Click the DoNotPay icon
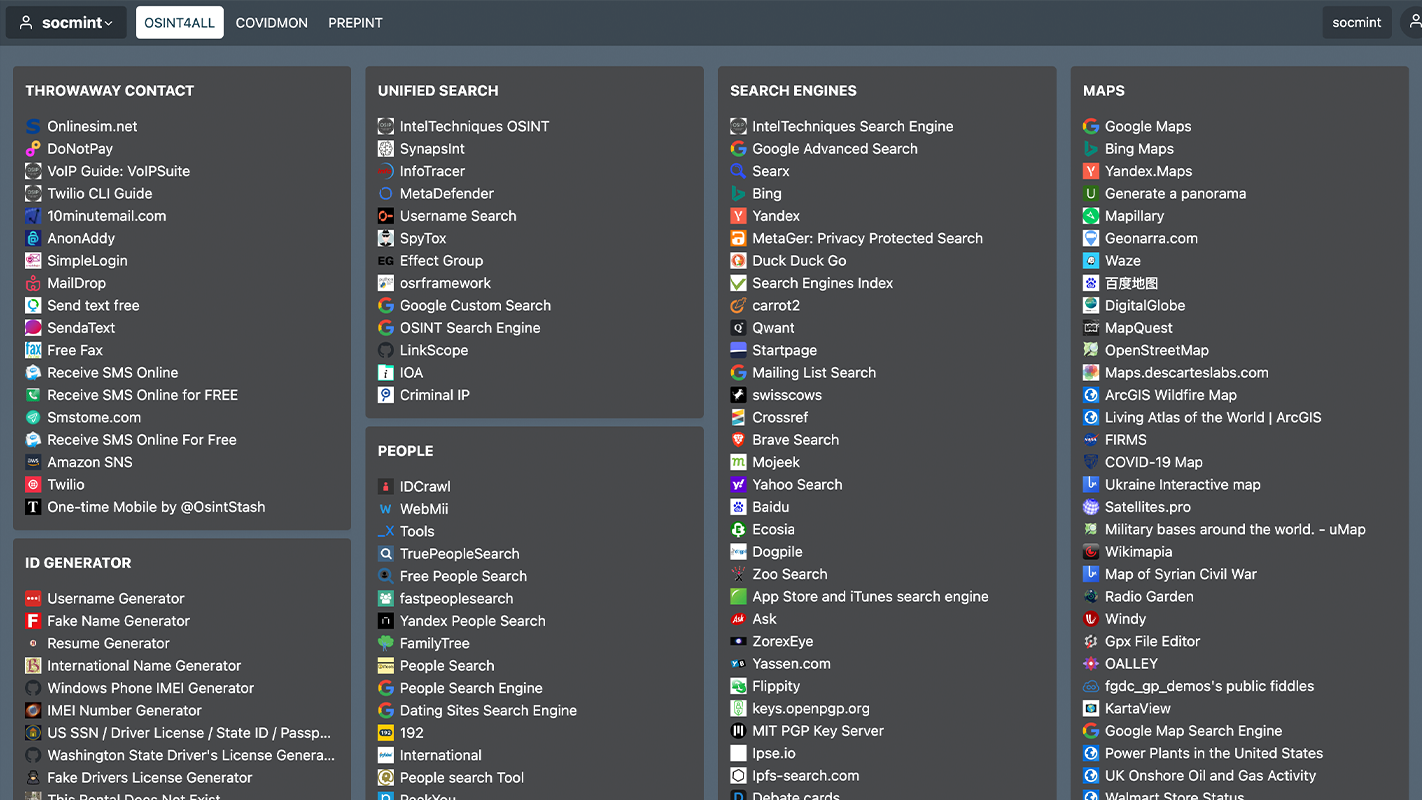The height and width of the screenshot is (800, 1422). (x=33, y=149)
